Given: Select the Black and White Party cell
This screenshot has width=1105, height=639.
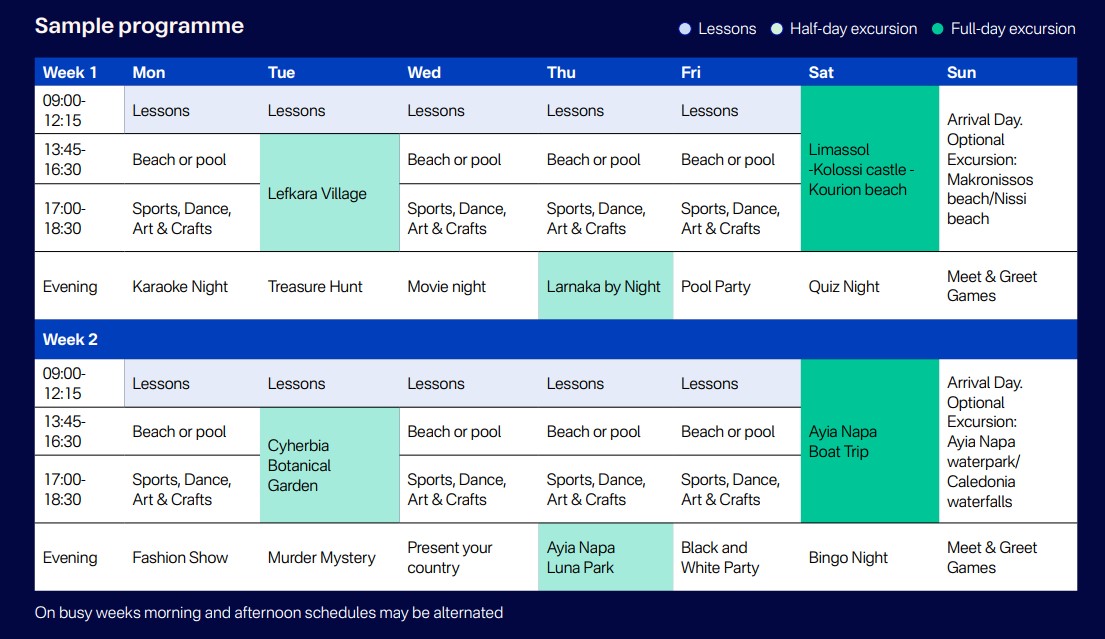Looking at the screenshot, I should tap(737, 557).
